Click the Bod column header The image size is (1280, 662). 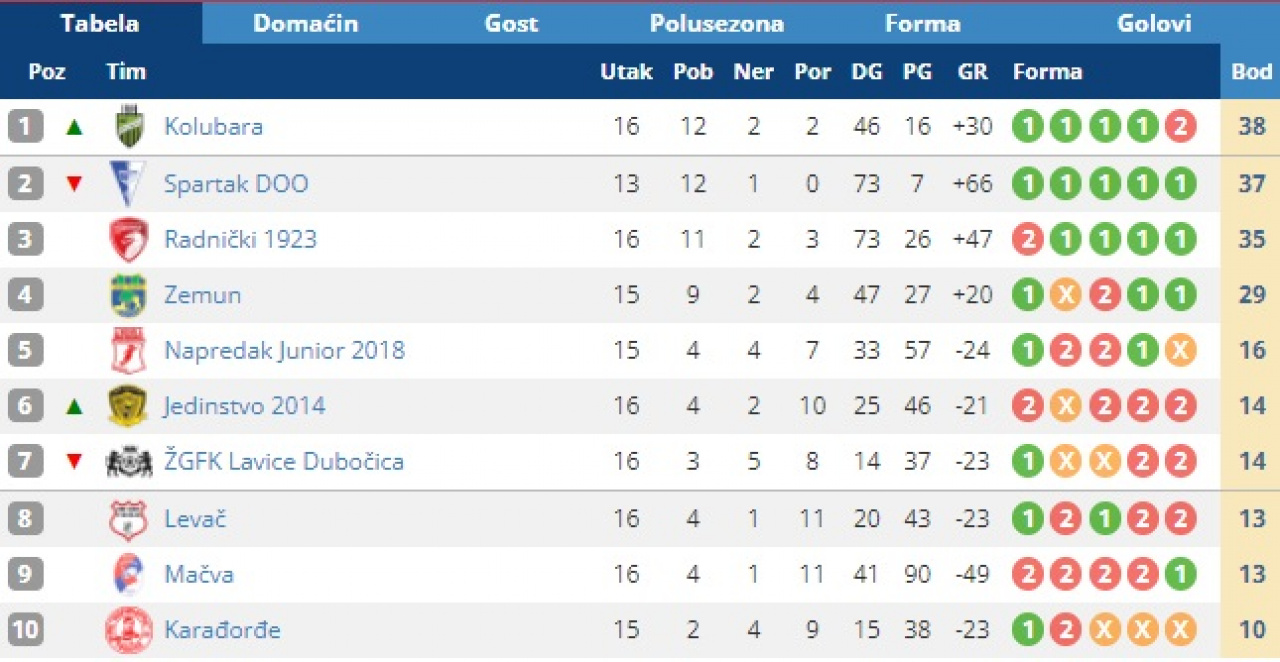click(1251, 72)
